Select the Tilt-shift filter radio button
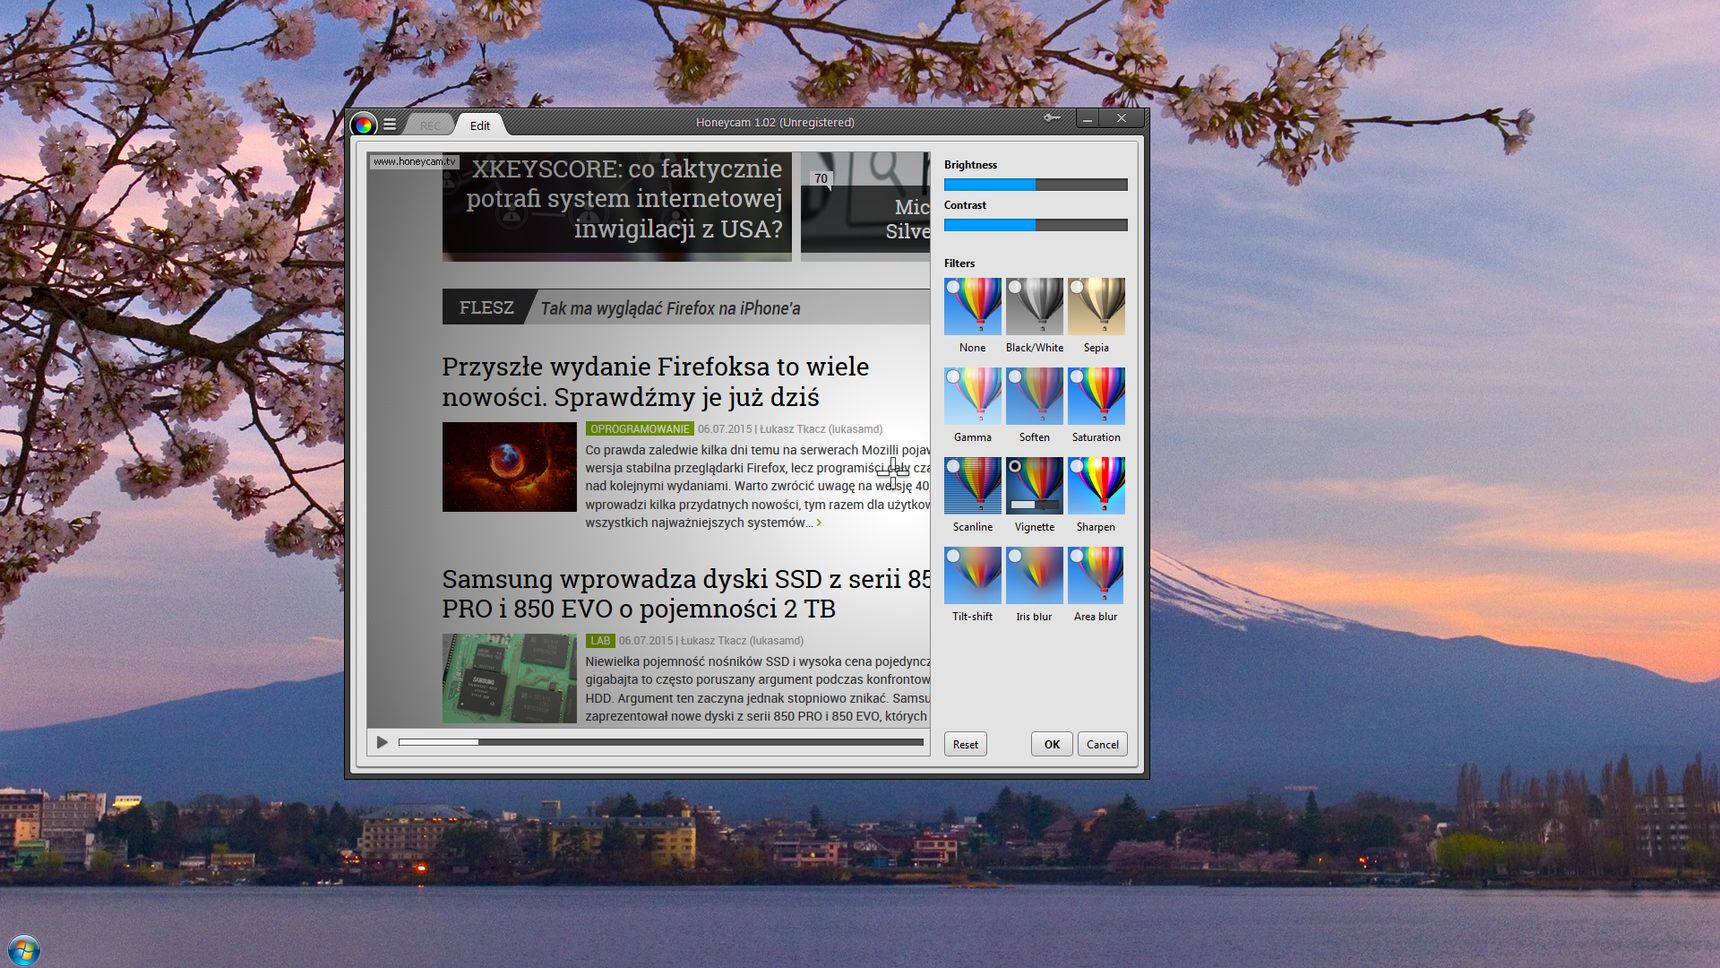 [953, 556]
